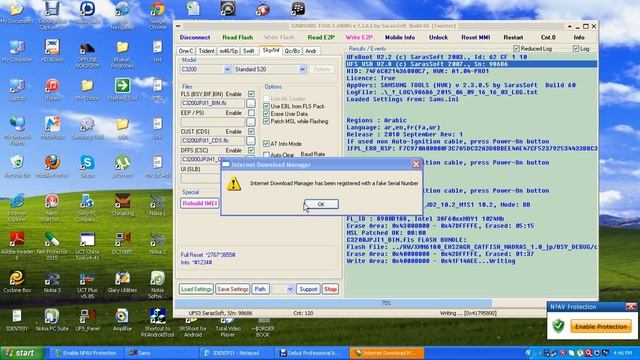Image resolution: width=640 pixels, height=360 pixels.
Task: Switch to the Swift tab
Action: tap(249, 51)
